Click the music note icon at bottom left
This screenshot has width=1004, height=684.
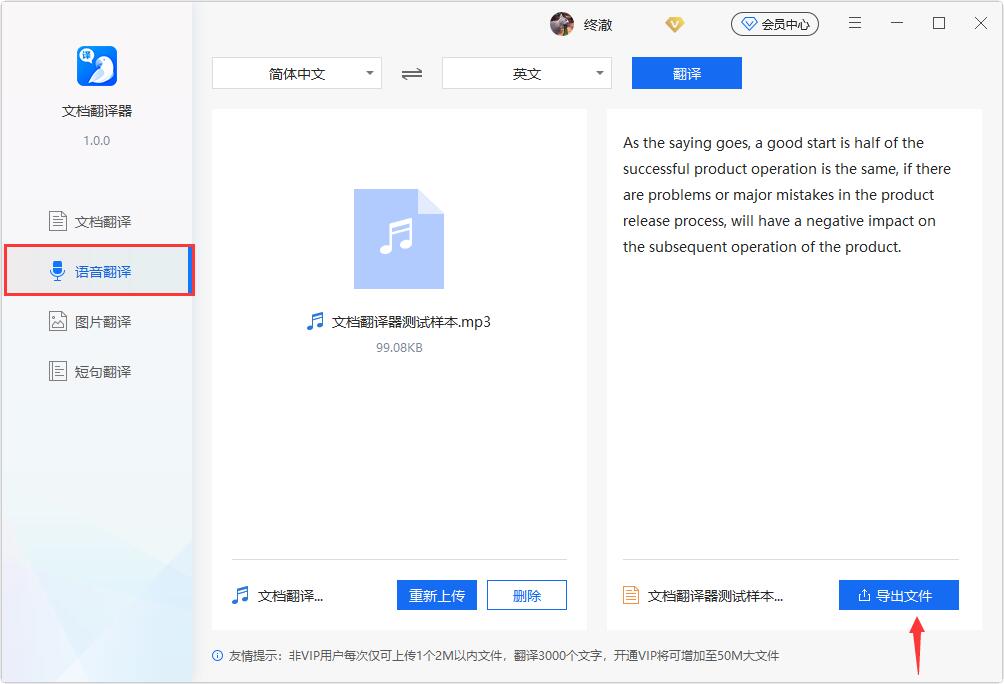click(x=240, y=595)
